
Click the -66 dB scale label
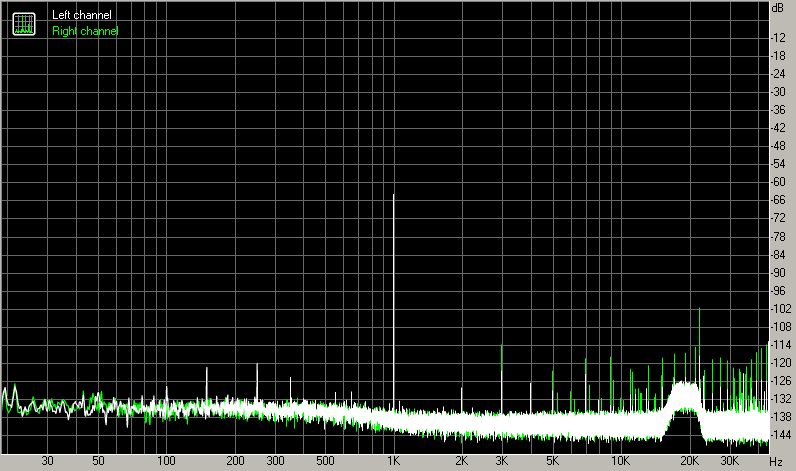(778, 200)
